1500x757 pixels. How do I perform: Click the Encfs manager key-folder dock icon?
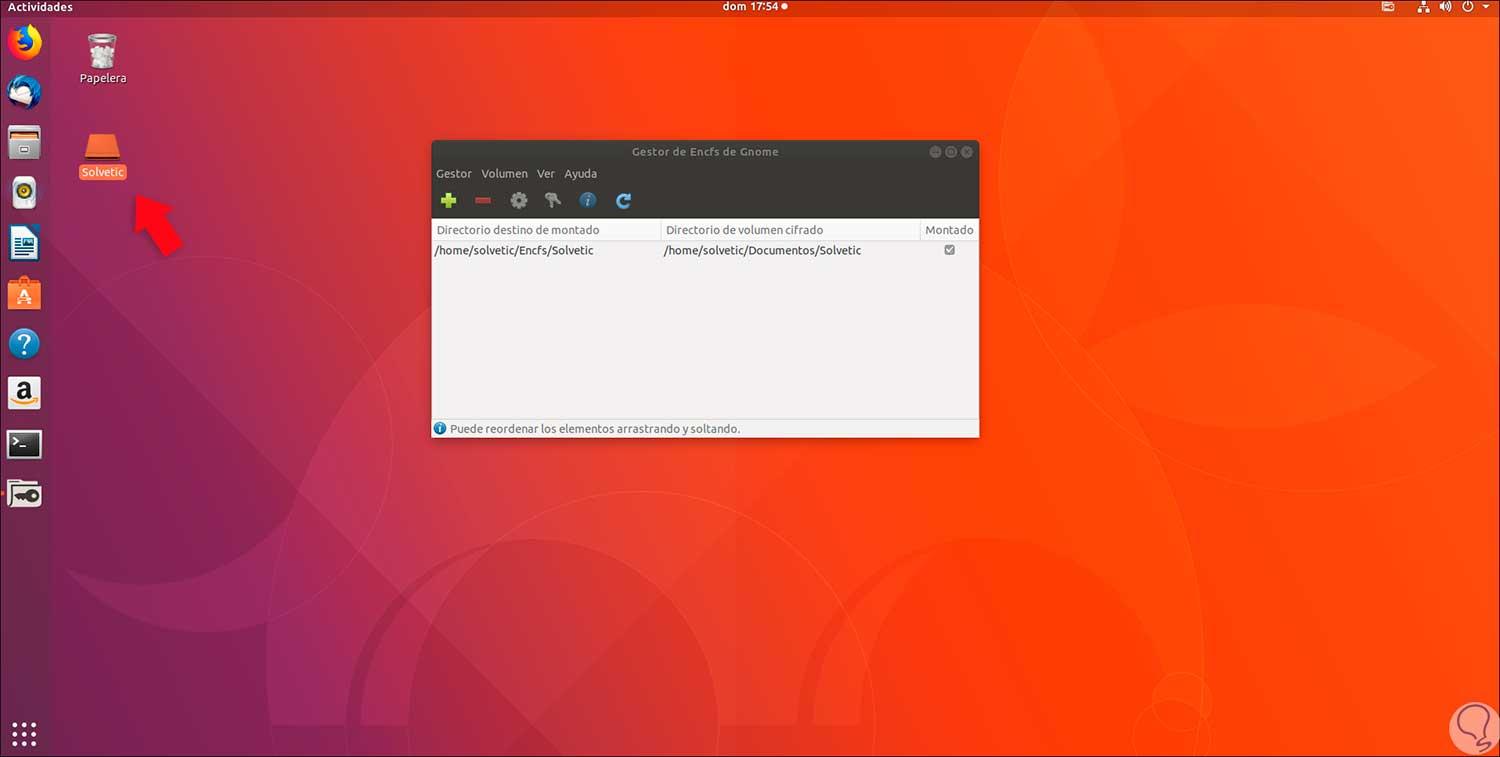pyautogui.click(x=24, y=494)
